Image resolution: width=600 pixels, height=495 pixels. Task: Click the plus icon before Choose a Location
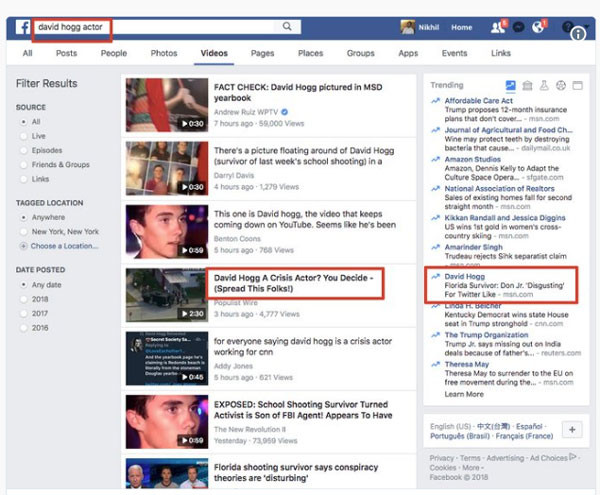point(23,246)
